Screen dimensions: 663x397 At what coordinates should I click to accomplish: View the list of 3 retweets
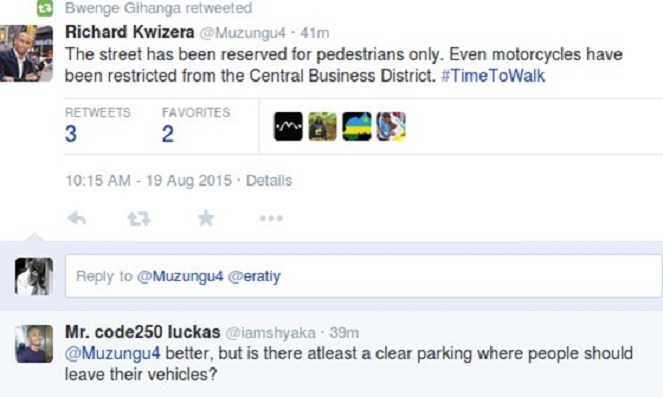pos(98,125)
